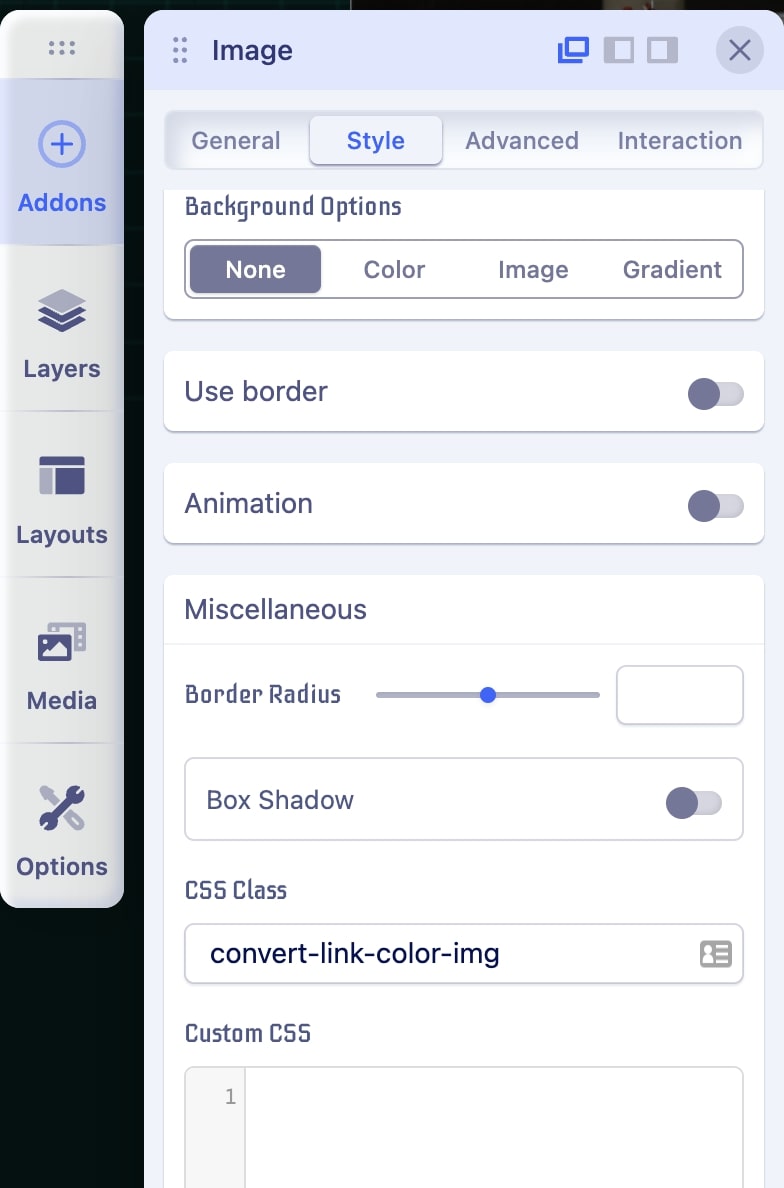Turn on the Animation toggle
784x1188 pixels.
pyautogui.click(x=715, y=506)
